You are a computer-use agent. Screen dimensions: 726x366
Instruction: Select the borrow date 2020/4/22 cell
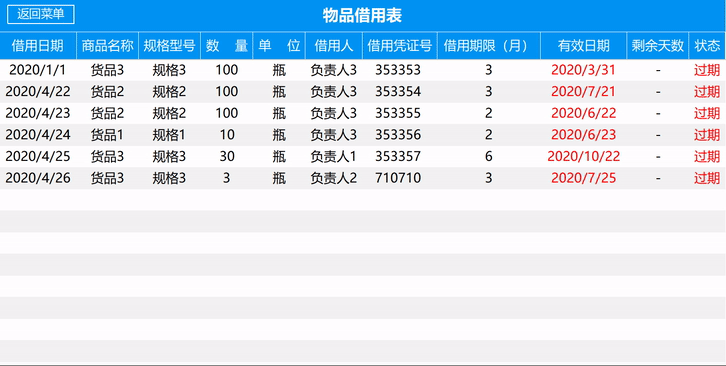pyautogui.click(x=38, y=91)
